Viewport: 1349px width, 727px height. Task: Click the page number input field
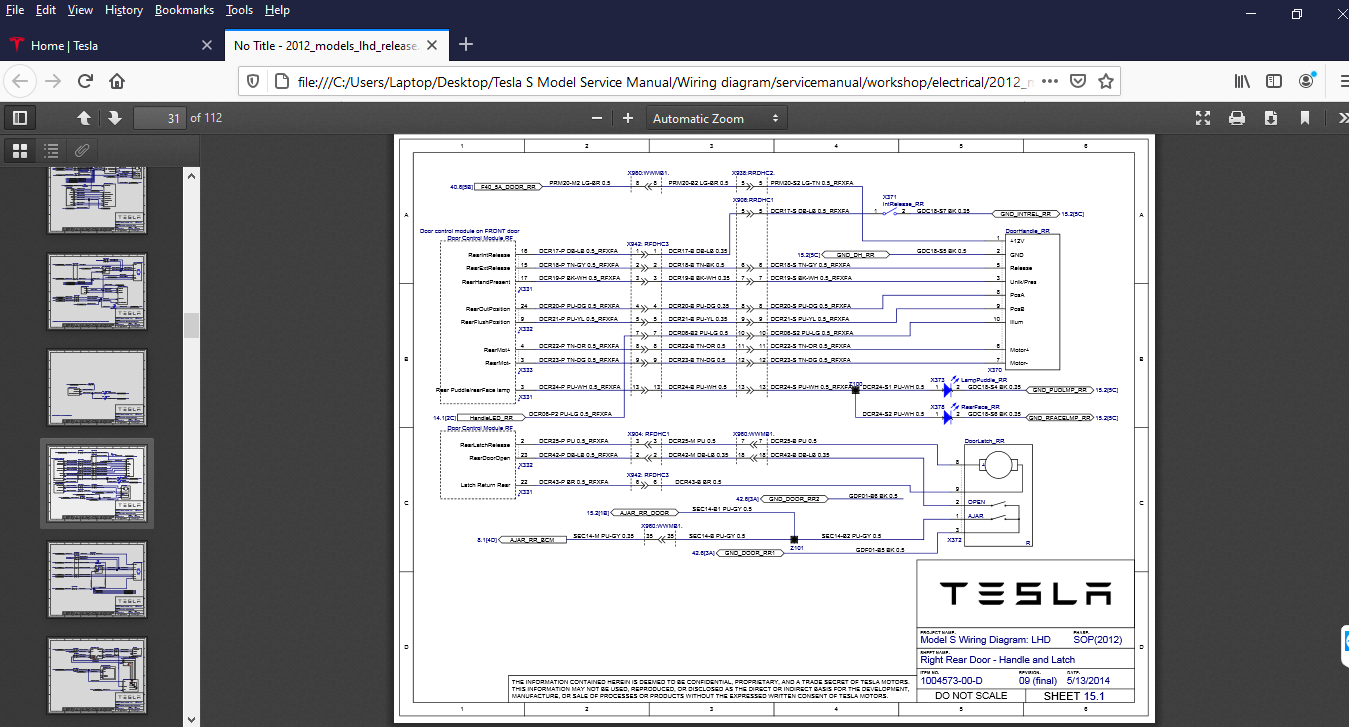[159, 118]
